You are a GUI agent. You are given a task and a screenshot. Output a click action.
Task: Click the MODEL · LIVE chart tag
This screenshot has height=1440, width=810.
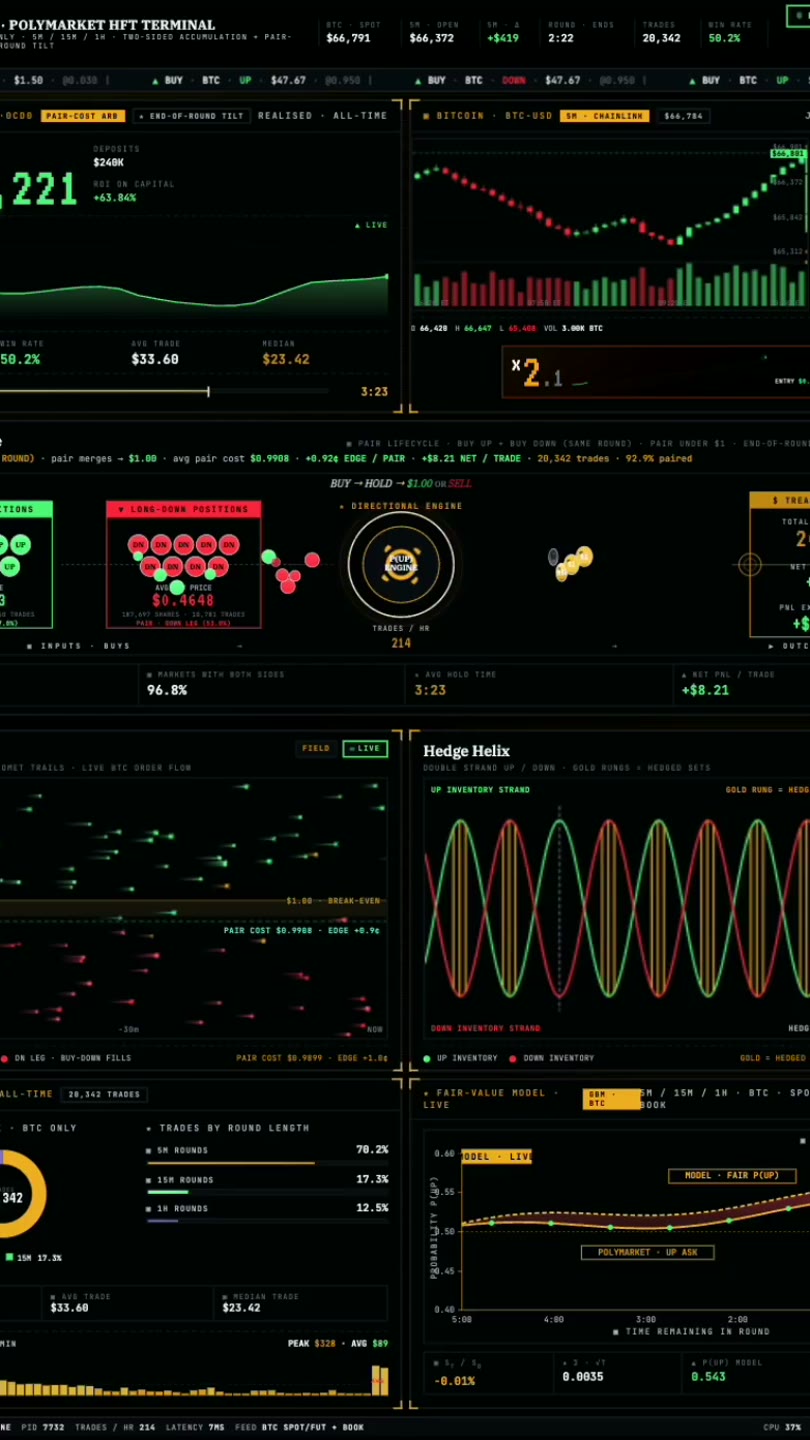[x=495, y=1156]
